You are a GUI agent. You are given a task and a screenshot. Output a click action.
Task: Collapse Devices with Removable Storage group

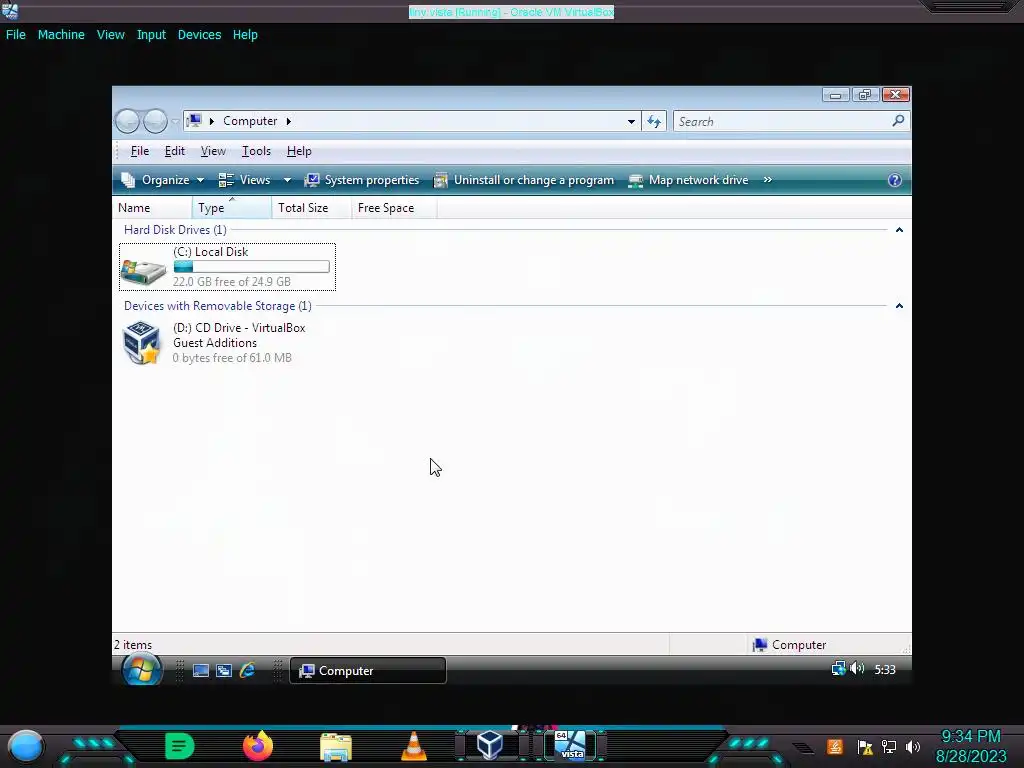(x=899, y=306)
